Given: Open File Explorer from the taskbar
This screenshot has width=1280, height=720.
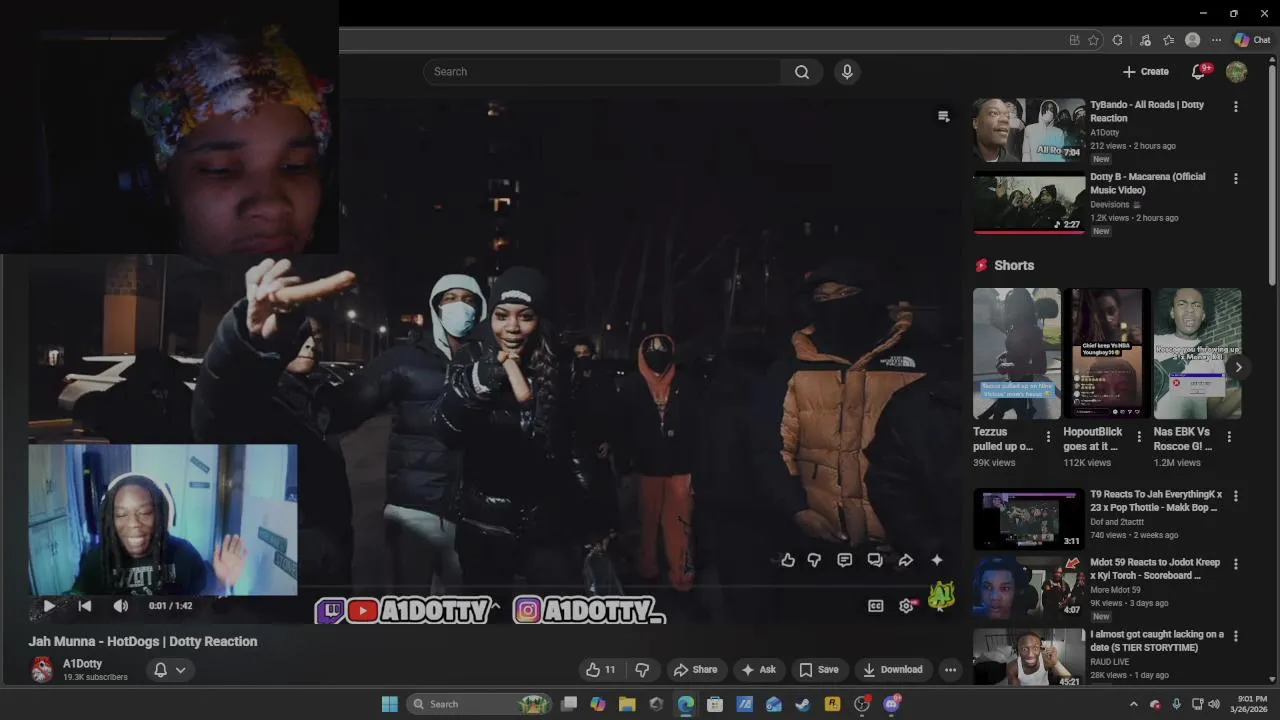Looking at the screenshot, I should tap(627, 704).
